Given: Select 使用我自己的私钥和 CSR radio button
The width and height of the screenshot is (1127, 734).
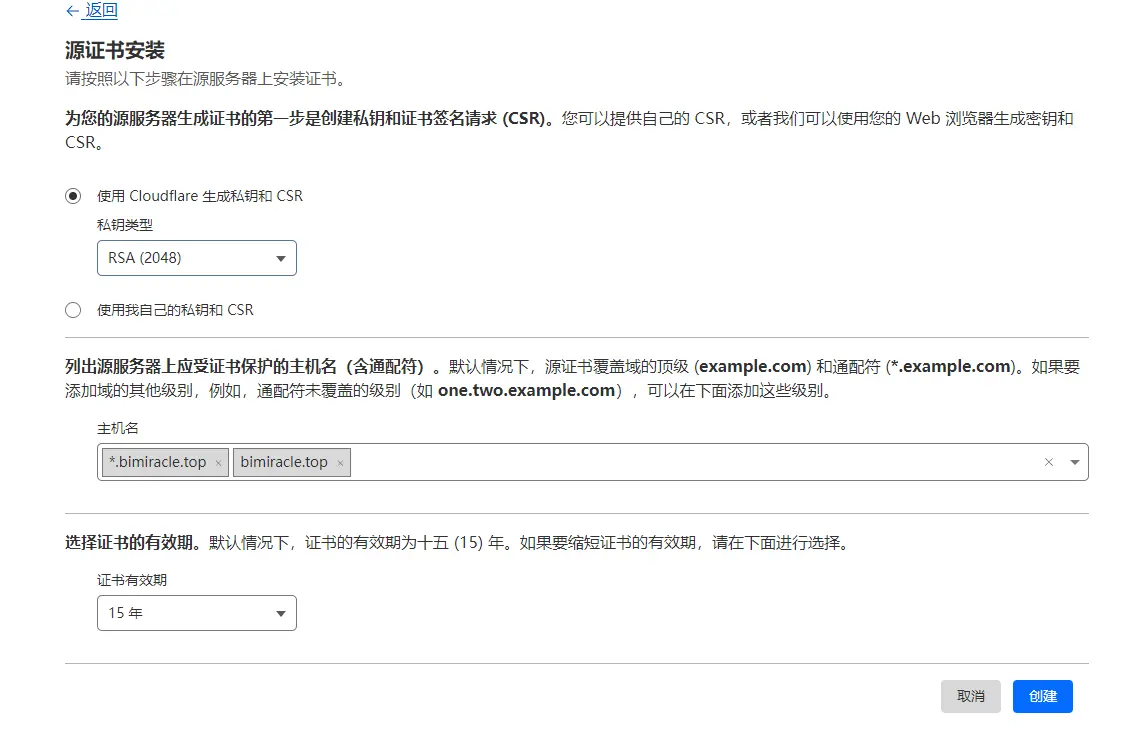Looking at the screenshot, I should click(73, 310).
